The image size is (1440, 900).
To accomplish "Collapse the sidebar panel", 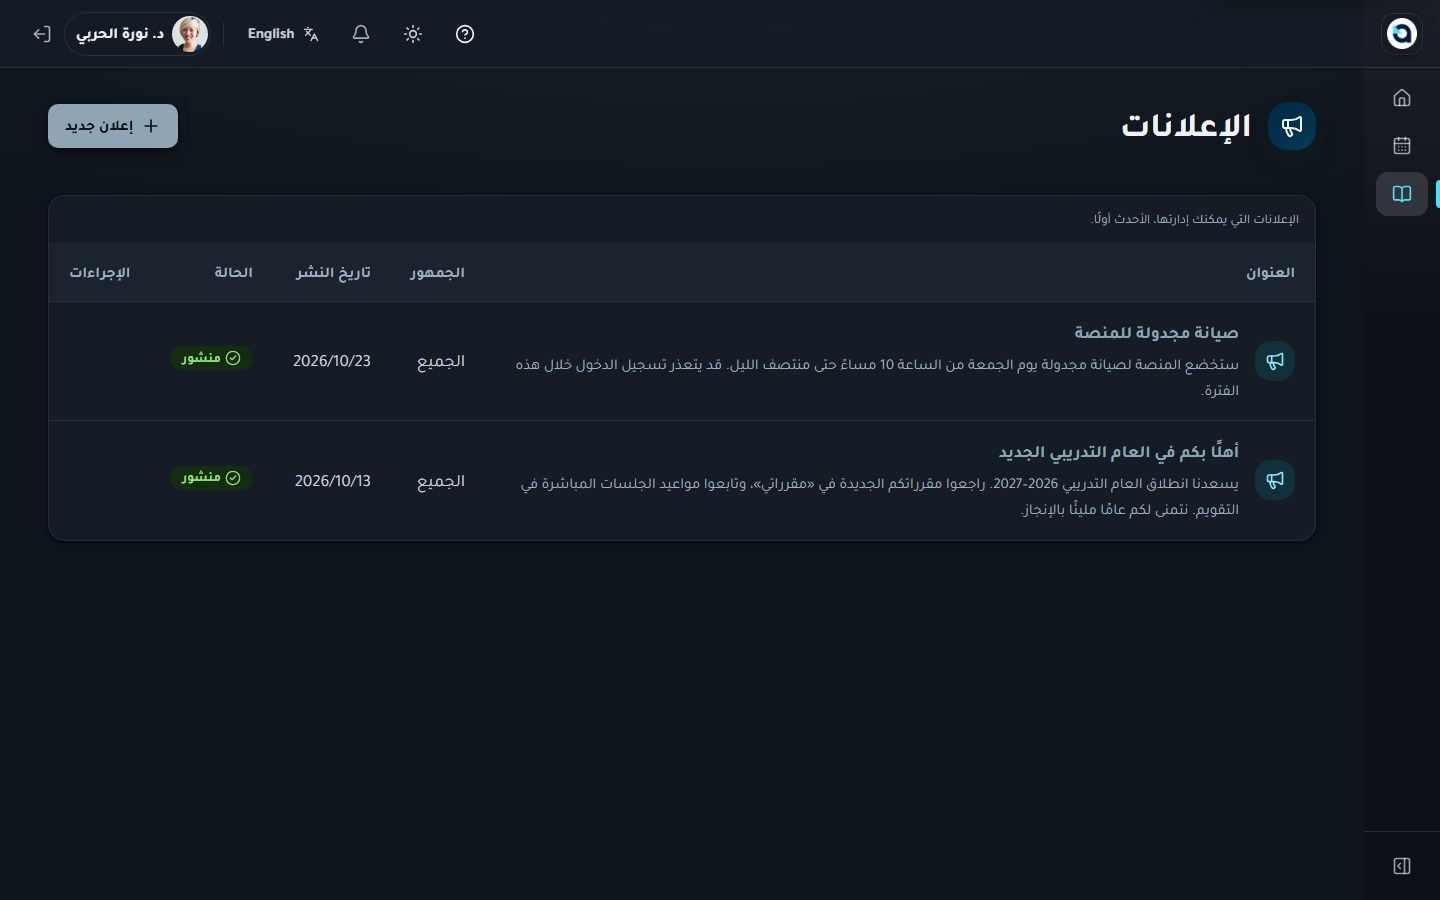I will point(1402,866).
